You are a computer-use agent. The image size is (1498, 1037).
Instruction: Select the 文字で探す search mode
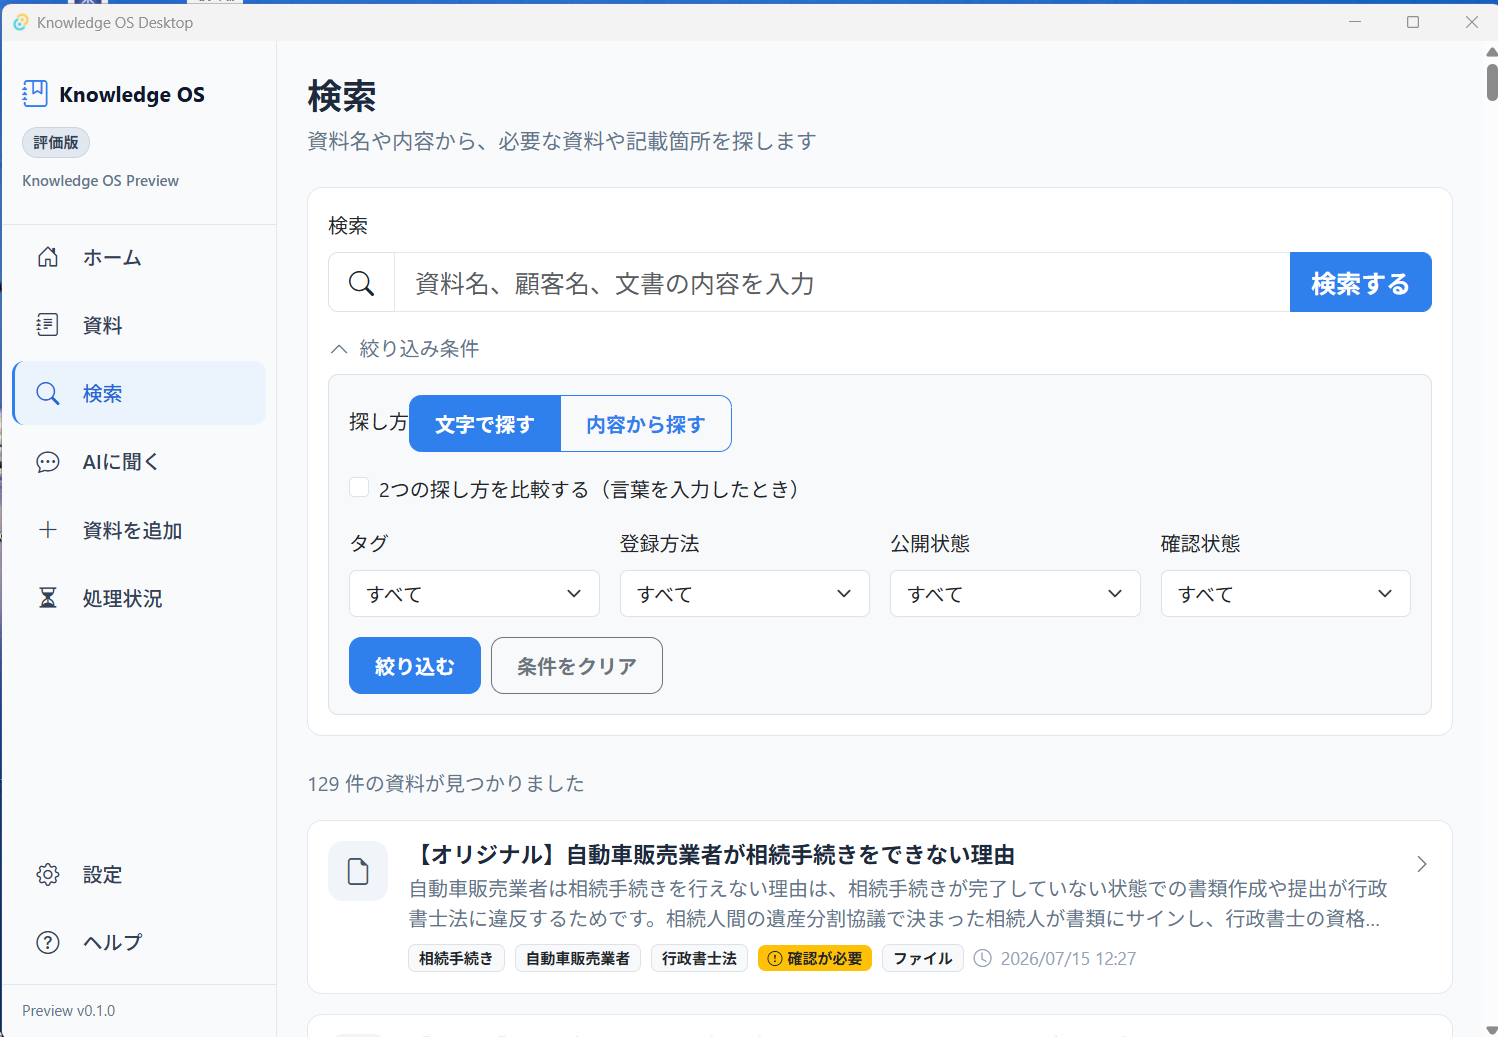tap(485, 424)
